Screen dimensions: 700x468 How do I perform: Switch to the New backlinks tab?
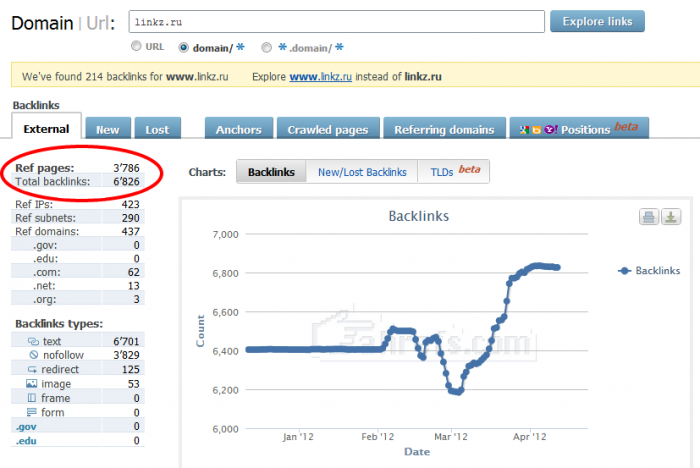tap(108, 128)
